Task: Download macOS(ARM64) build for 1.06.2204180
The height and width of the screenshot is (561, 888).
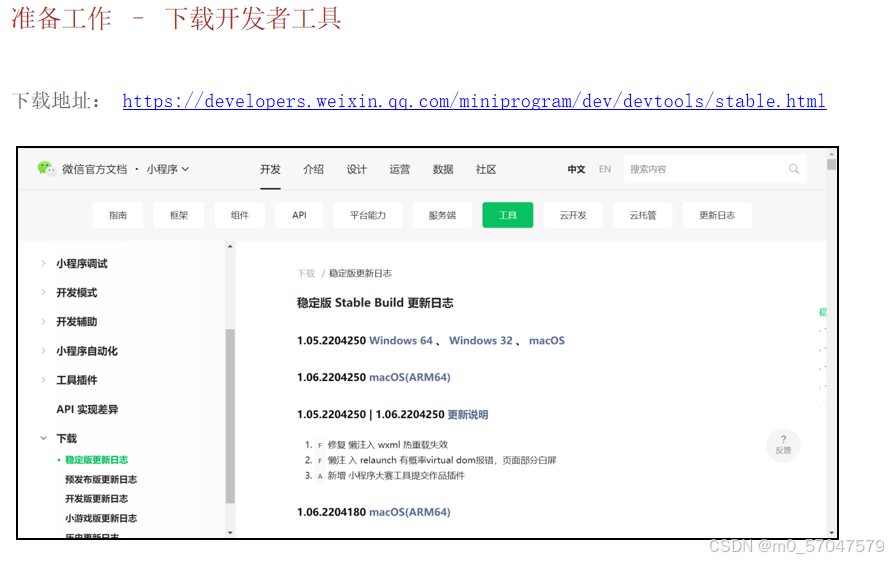Action: [409, 512]
